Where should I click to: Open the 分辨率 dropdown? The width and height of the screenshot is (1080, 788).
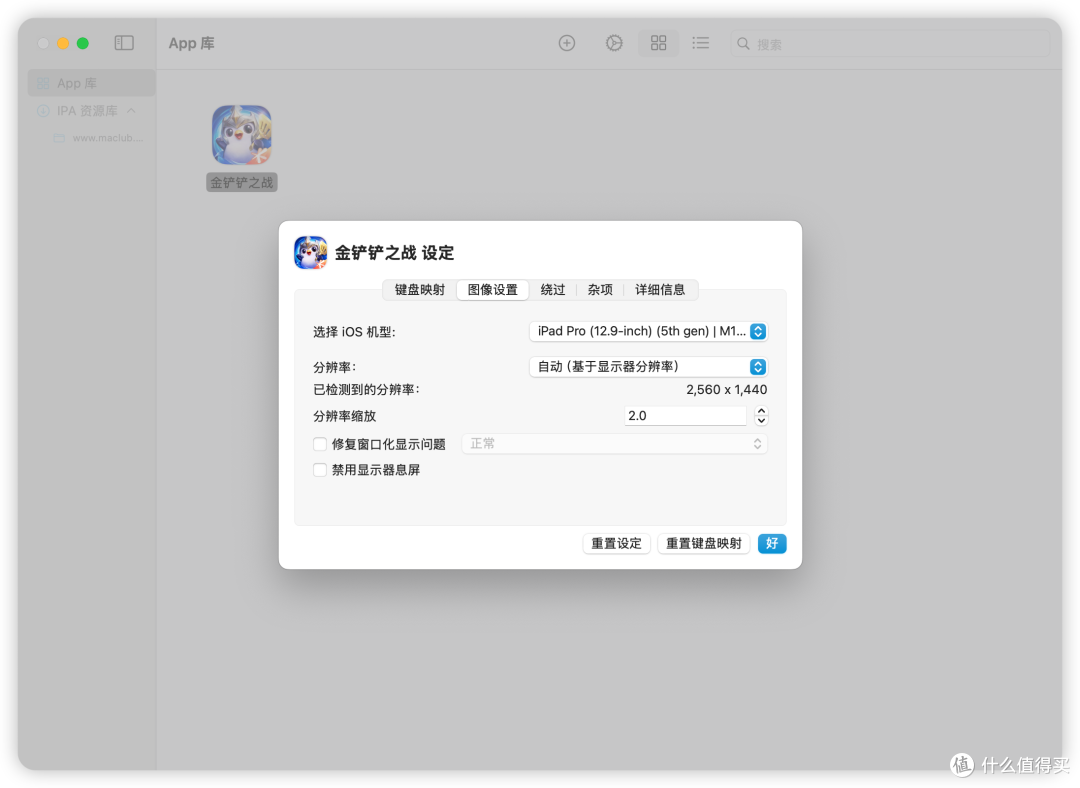[x=647, y=366]
